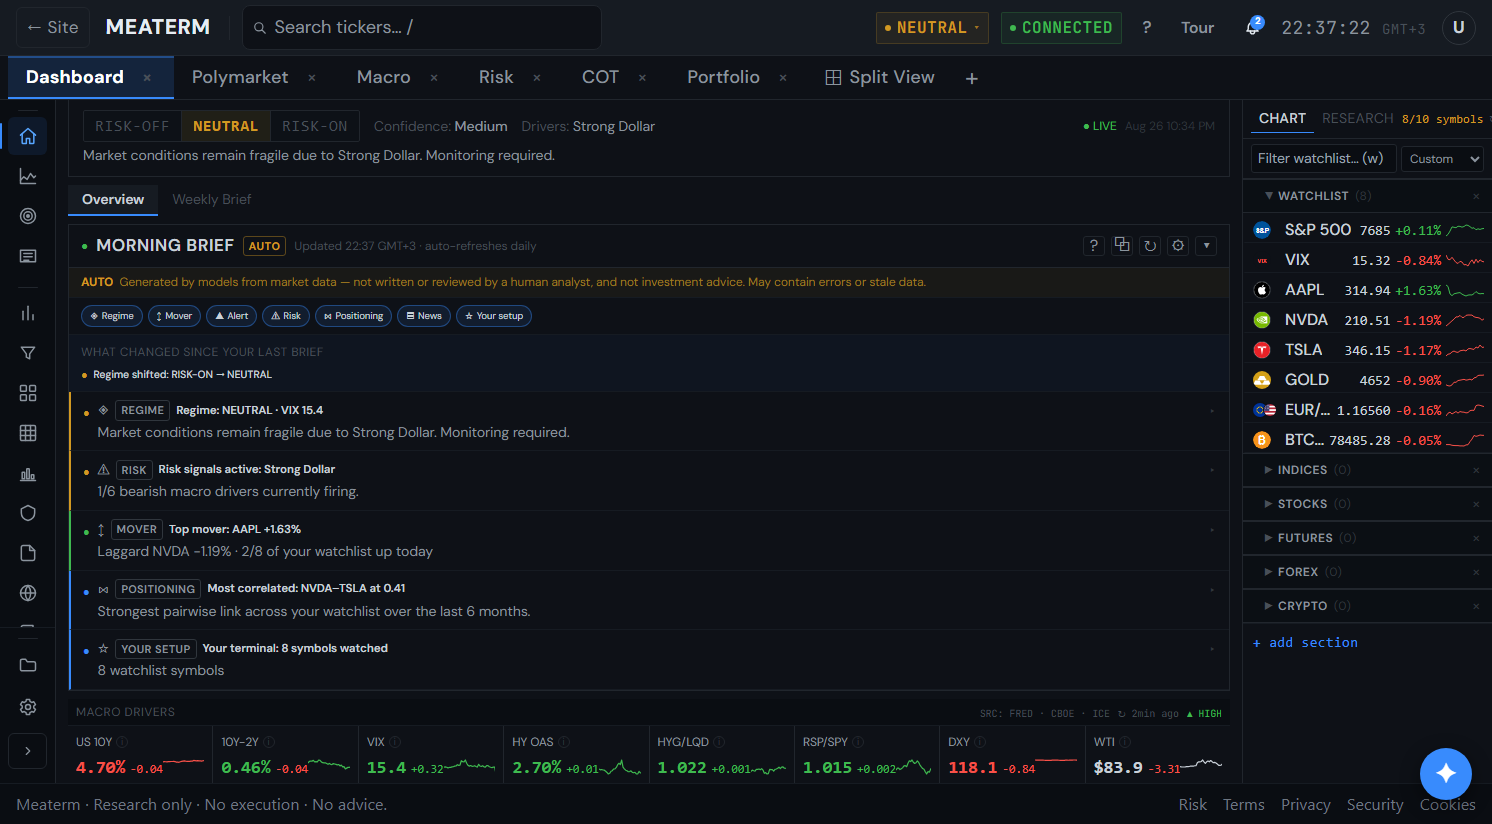The height and width of the screenshot is (824, 1492).
Task: Switch to the Polymarket tab
Action: [240, 77]
